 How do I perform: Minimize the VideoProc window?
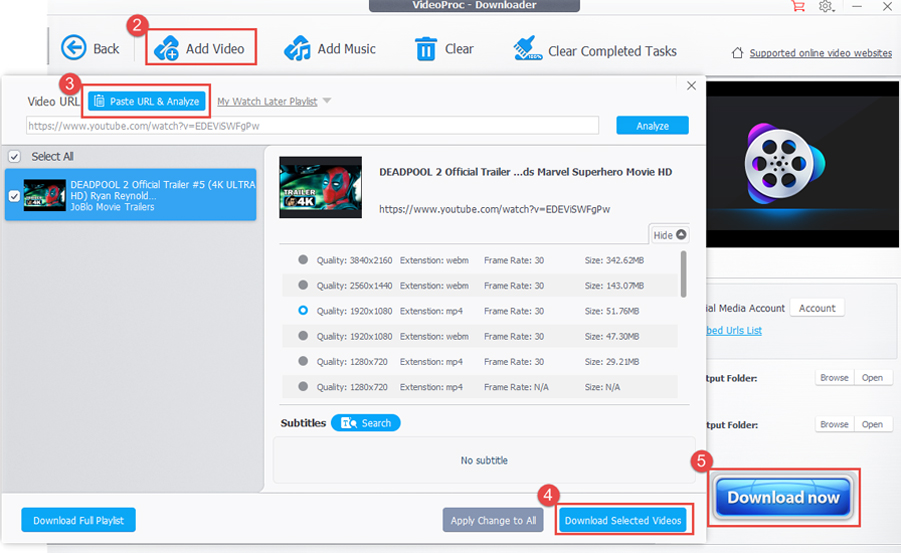click(x=857, y=6)
